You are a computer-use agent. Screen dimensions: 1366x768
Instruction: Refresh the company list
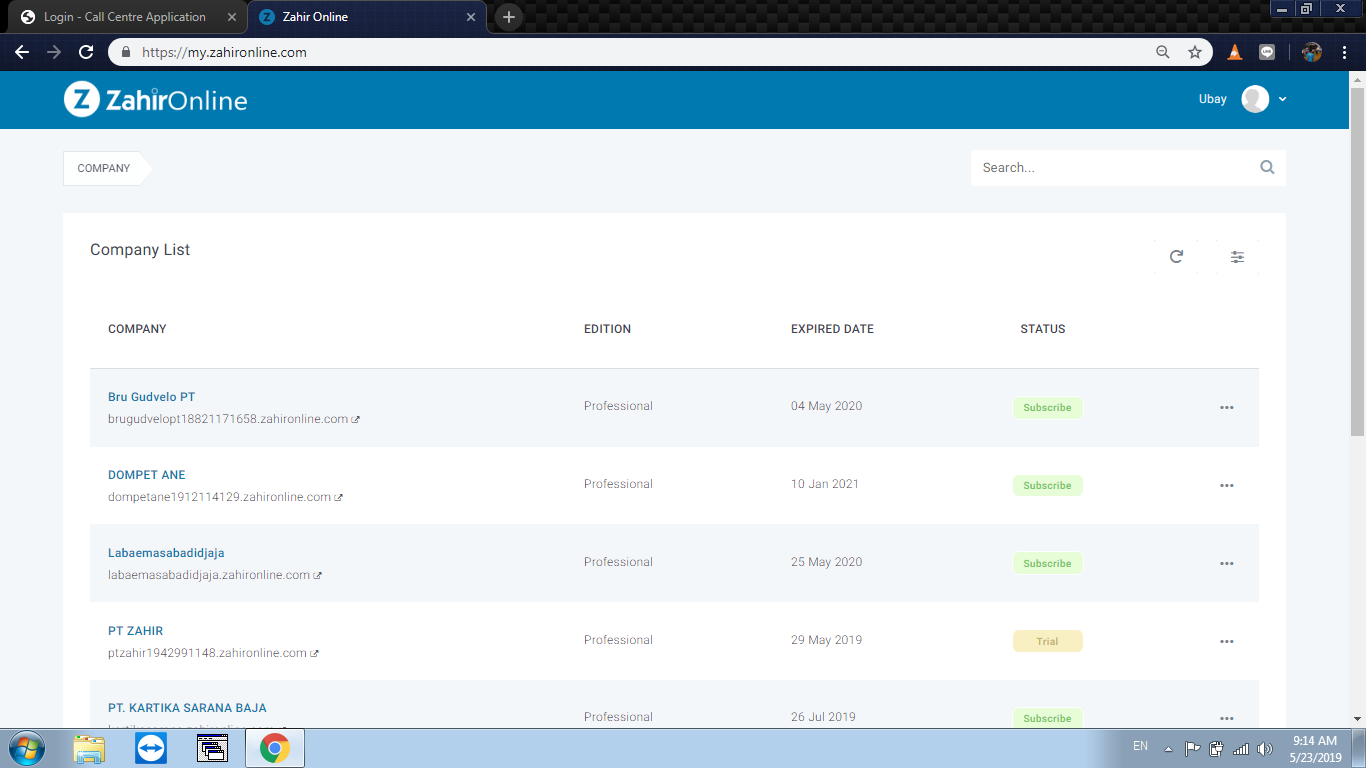1176,257
